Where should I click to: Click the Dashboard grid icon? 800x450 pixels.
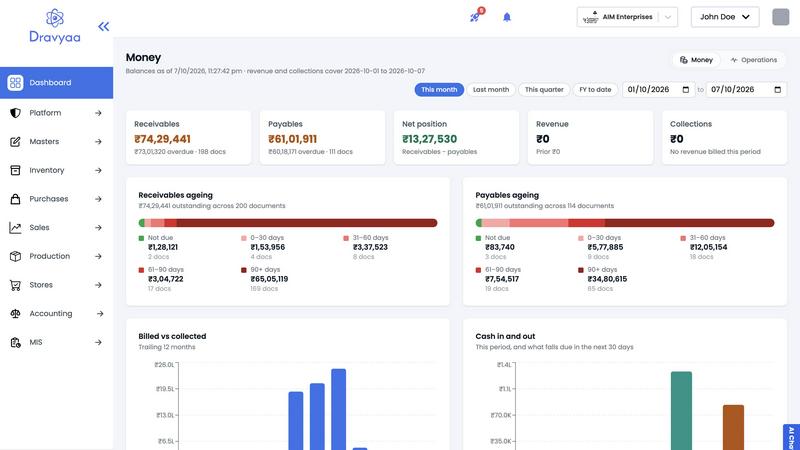[x=15, y=83]
